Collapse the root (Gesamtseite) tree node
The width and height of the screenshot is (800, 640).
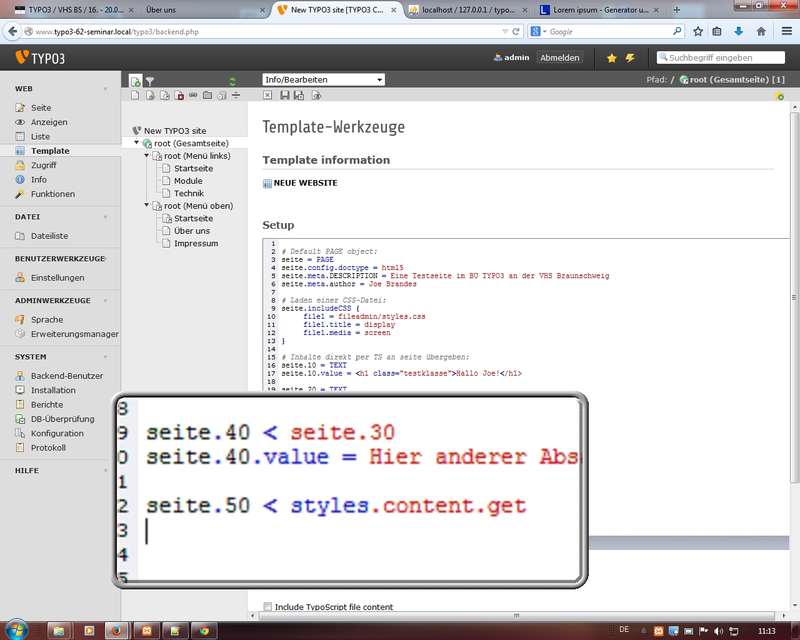pyautogui.click(x=137, y=143)
